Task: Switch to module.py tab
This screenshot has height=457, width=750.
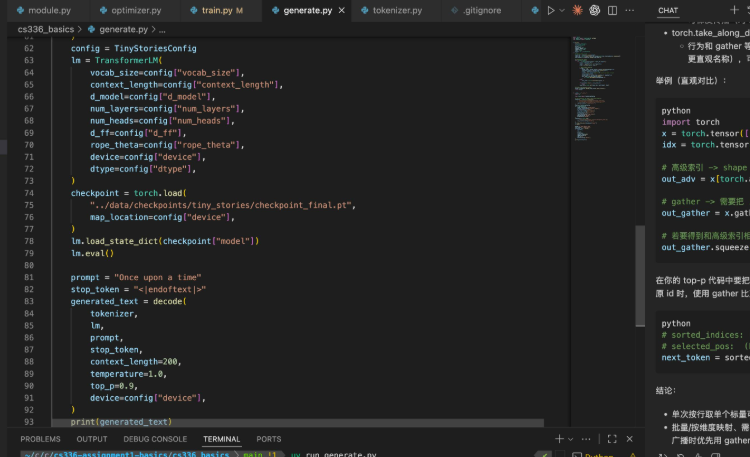Action: (x=44, y=10)
